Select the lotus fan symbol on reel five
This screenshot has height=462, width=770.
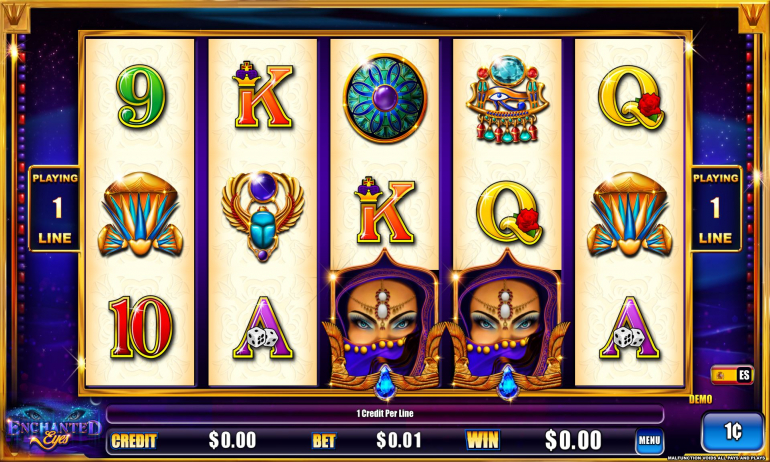point(630,214)
